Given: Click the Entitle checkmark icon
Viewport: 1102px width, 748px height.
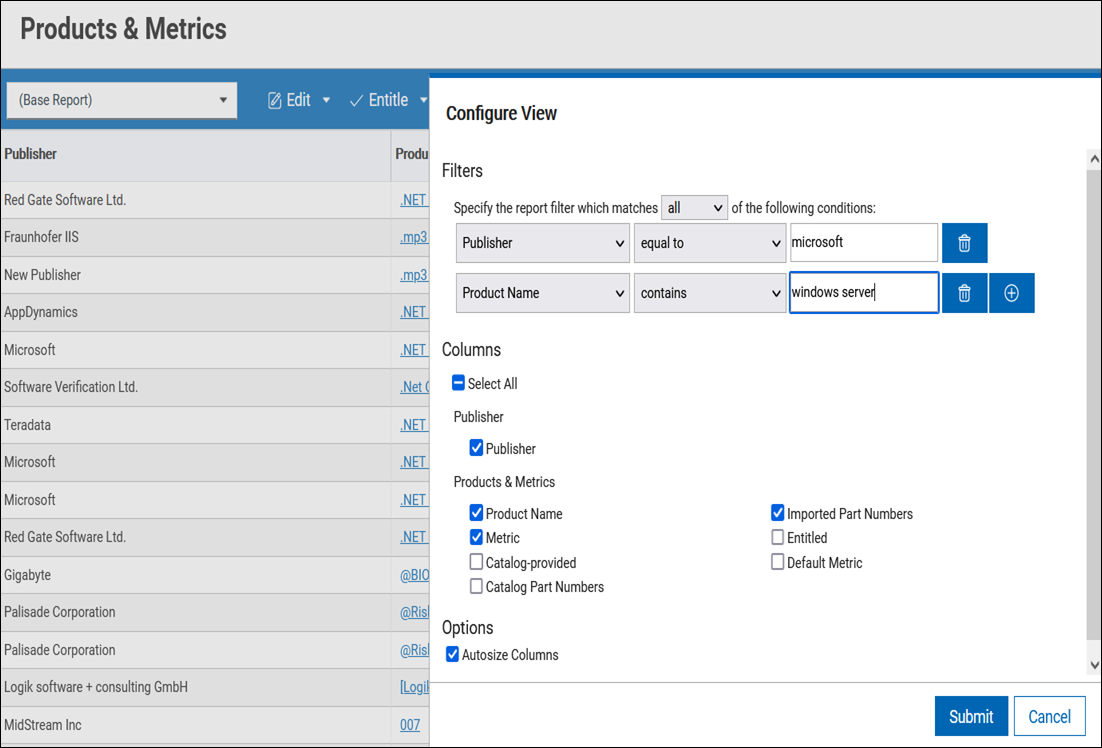Looking at the screenshot, I should (x=356, y=100).
